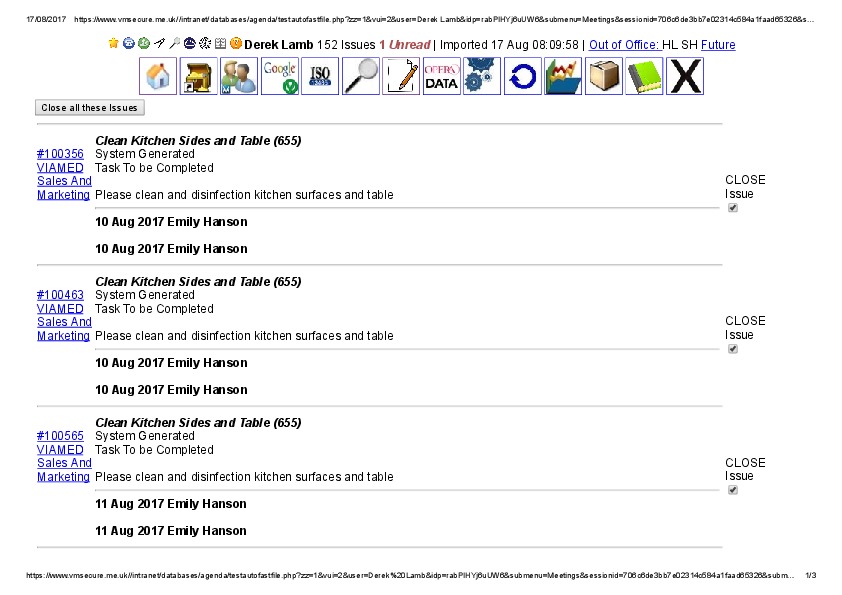This screenshot has height=595, width=842.
Task: Open the ISO standards icon
Action: pos(320,76)
